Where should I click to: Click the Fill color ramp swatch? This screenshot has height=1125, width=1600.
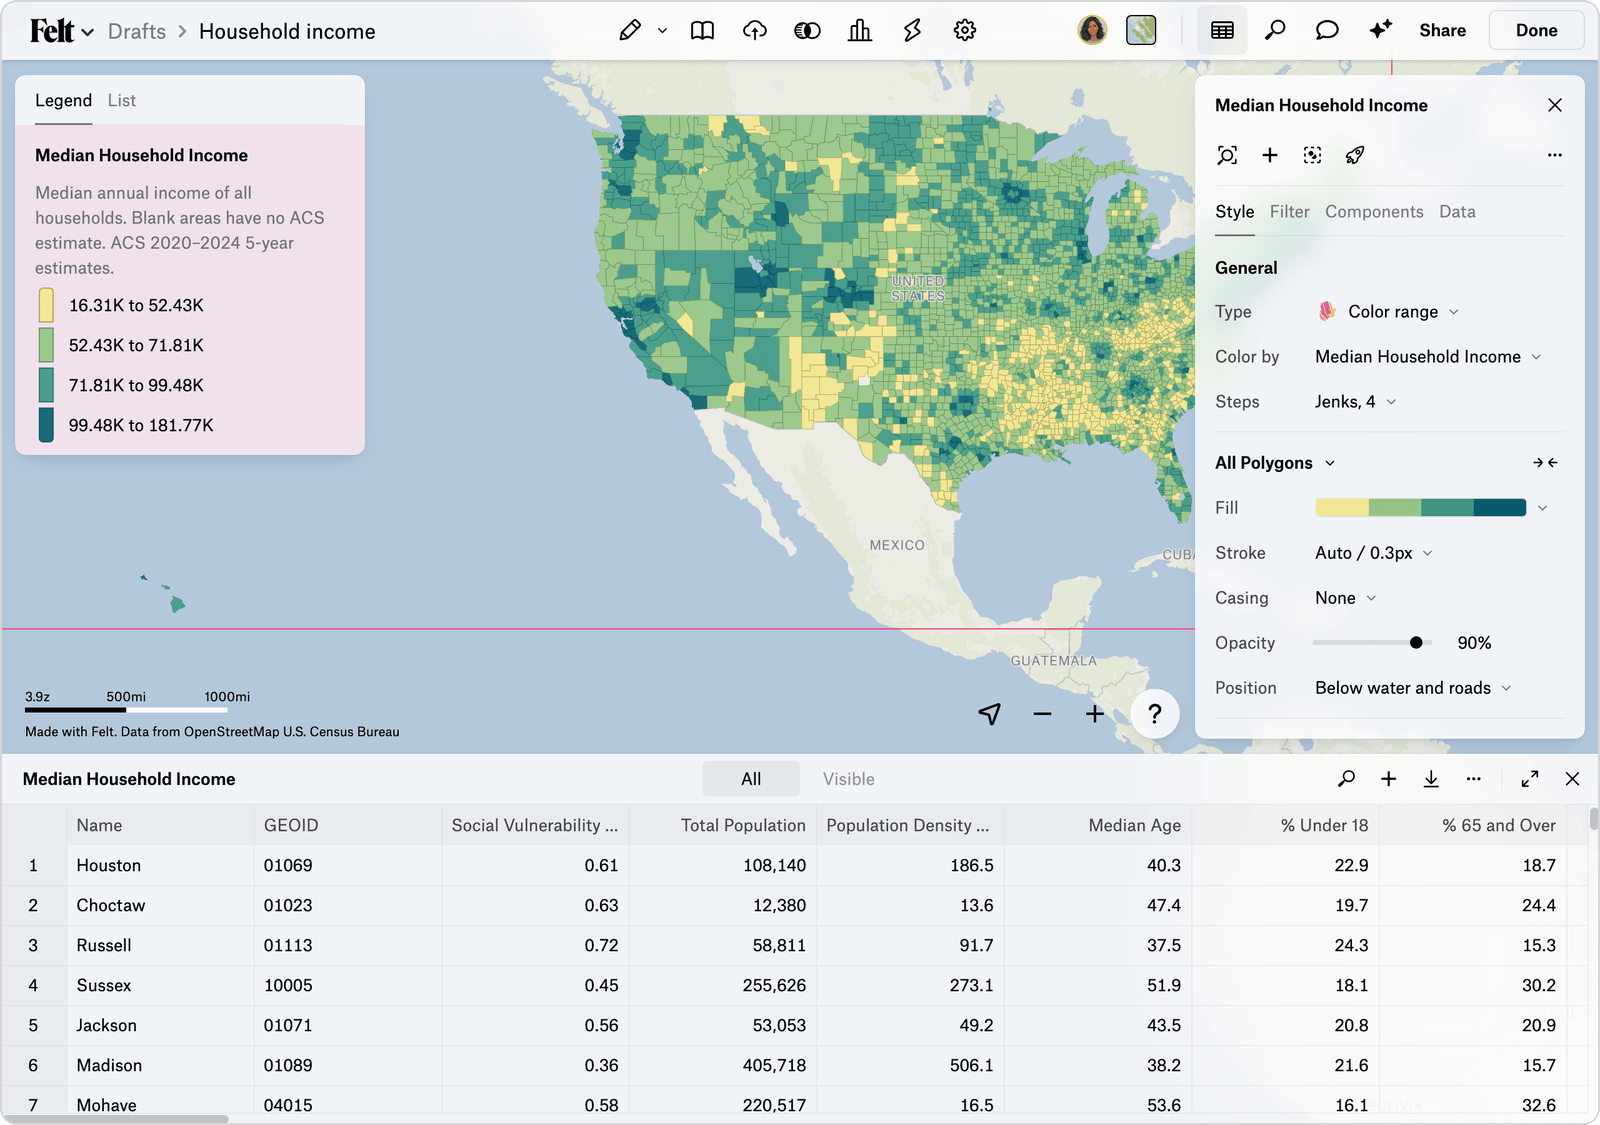1421,508
